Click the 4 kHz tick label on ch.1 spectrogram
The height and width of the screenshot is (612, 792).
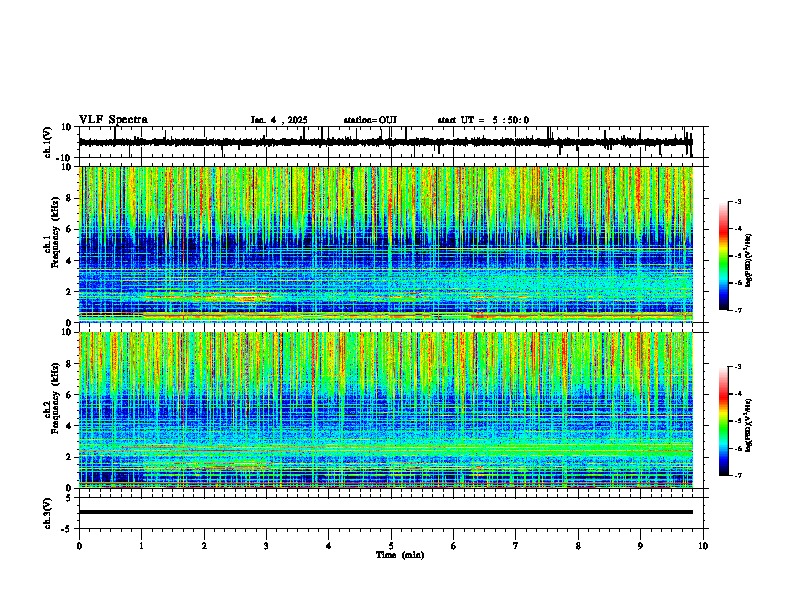point(69,261)
